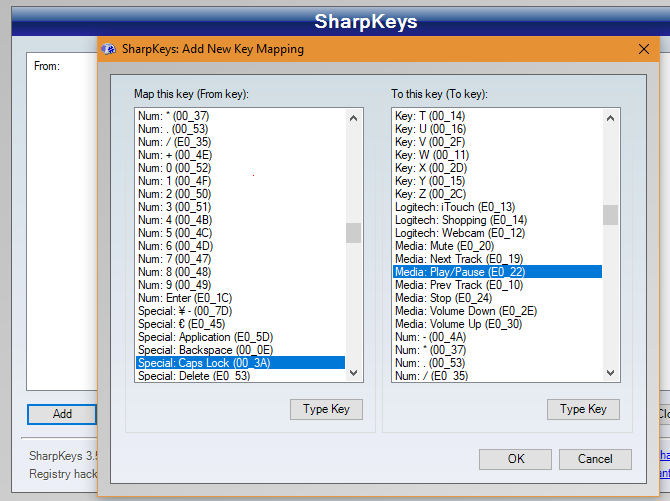Select 'Media: Prev Track (E0_10)' in To list

(497, 285)
